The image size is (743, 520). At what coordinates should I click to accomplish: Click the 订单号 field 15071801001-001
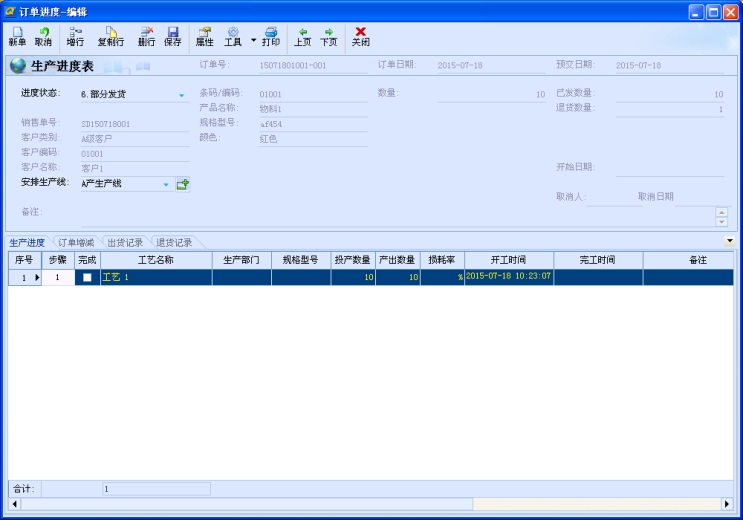[x=313, y=65]
